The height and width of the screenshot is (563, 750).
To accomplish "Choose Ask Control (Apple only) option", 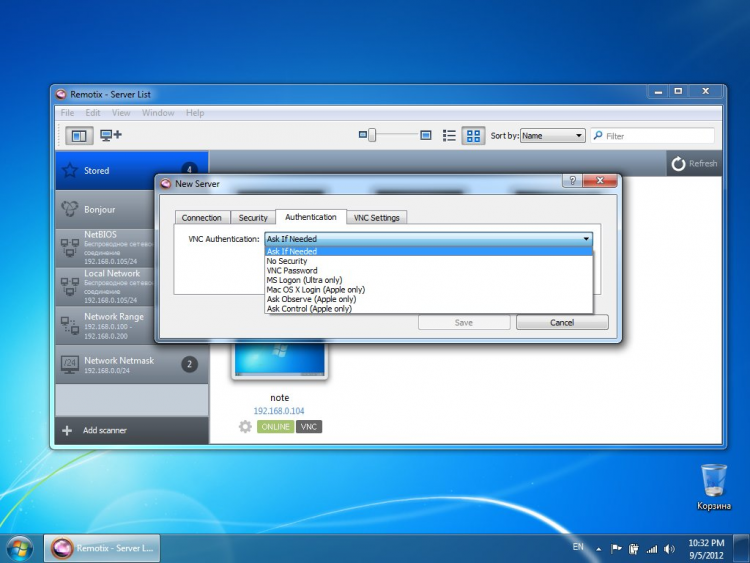I will pyautogui.click(x=429, y=309).
